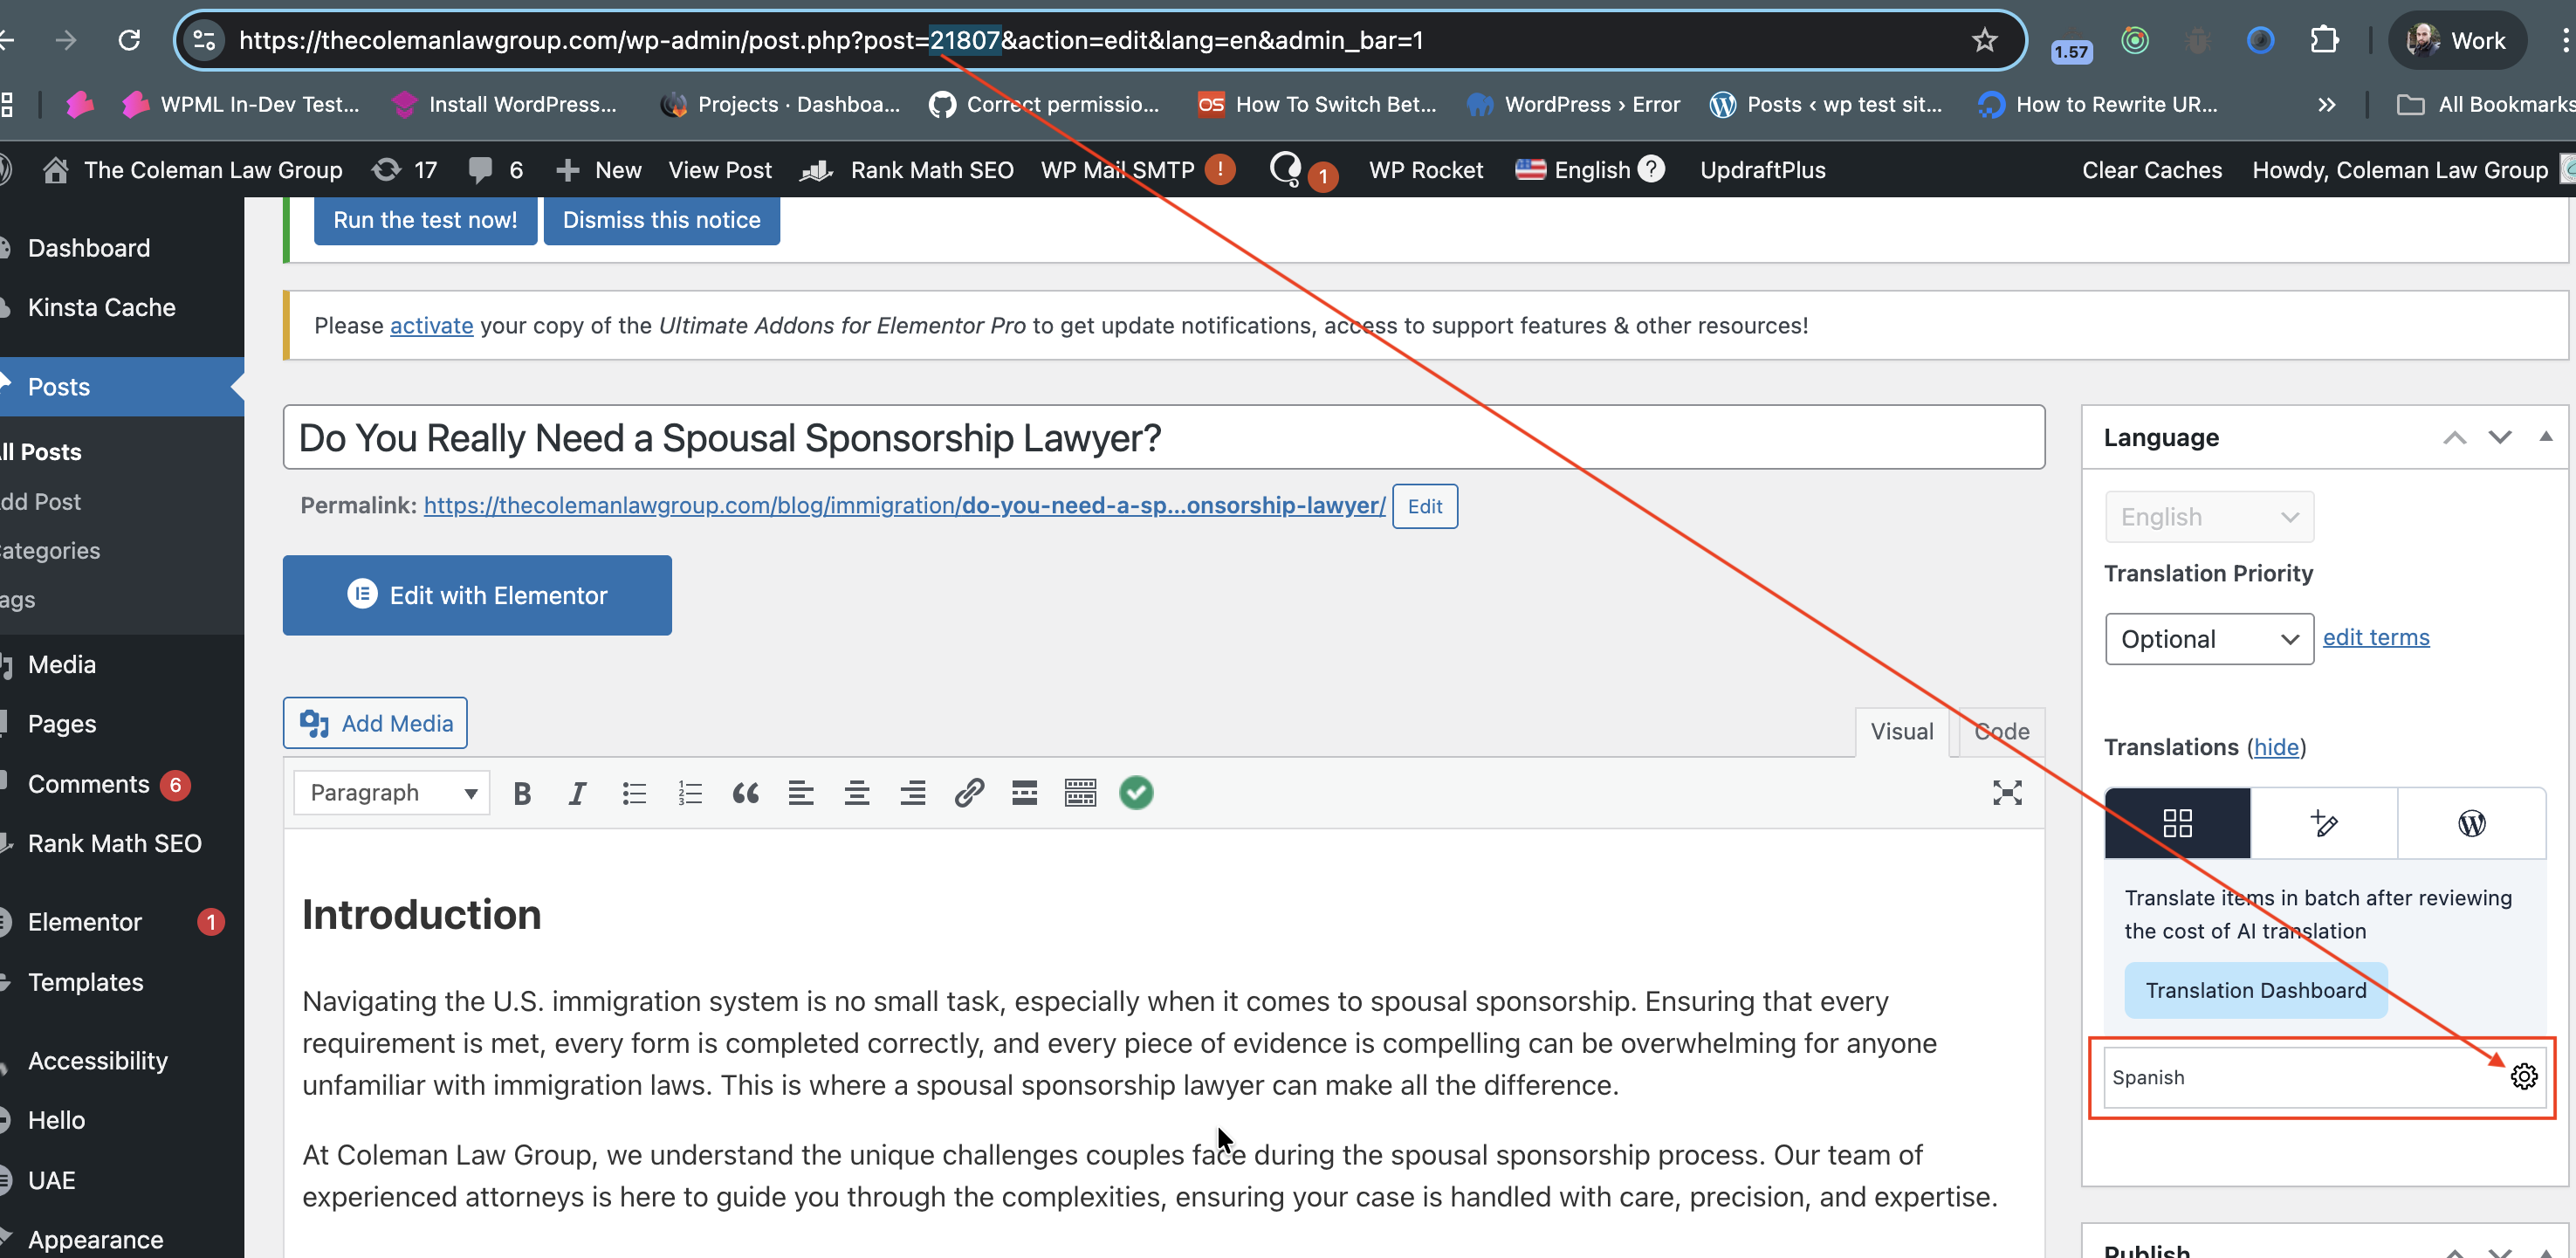Bookmark page with the star icon
The width and height of the screenshot is (2576, 1258).
tap(1984, 40)
